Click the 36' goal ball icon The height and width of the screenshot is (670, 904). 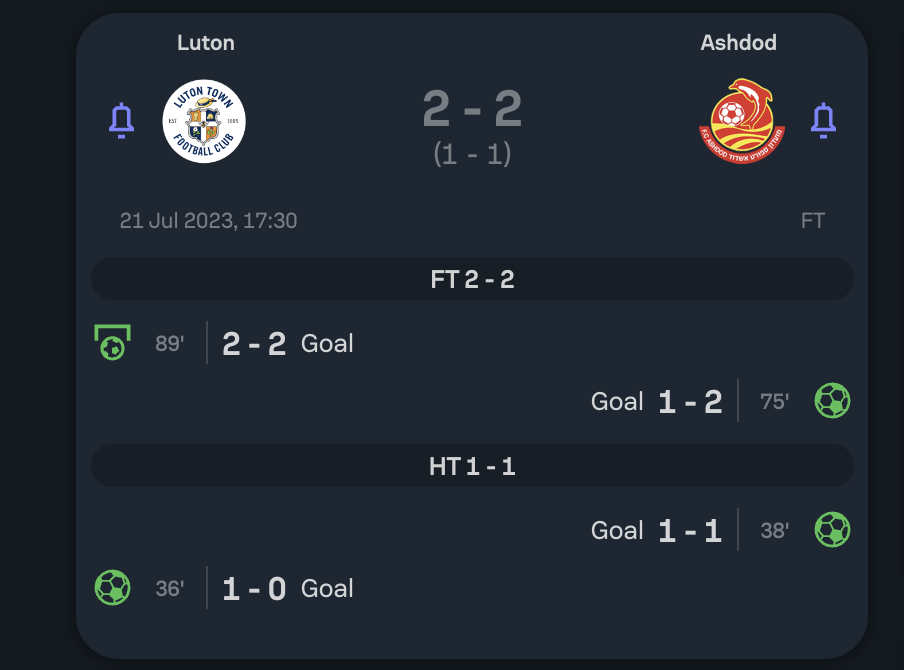point(112,588)
